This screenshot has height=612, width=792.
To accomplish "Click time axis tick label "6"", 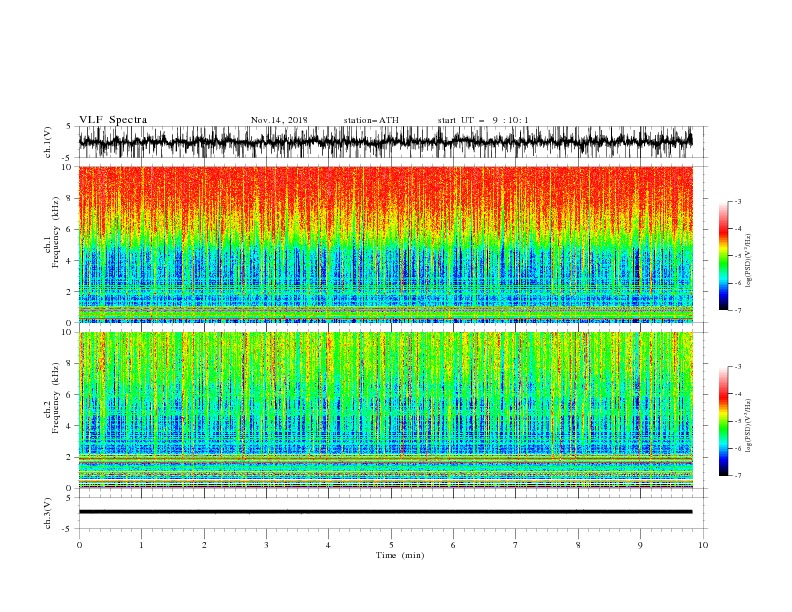I will [x=453, y=545].
